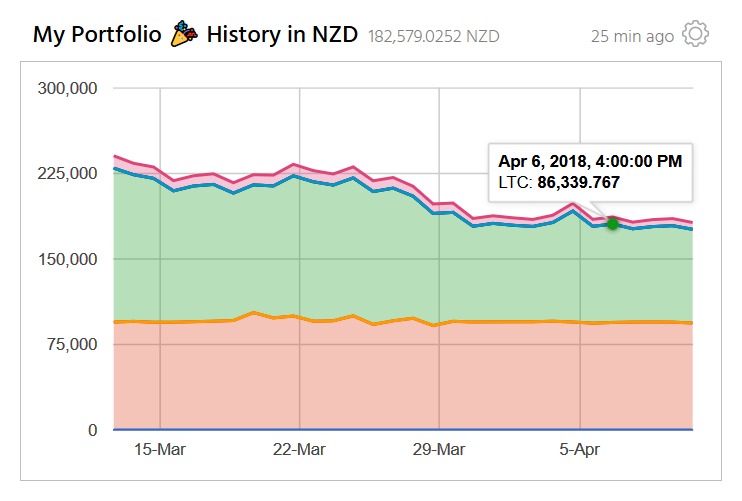Click the party popper emoji in title

pyautogui.click(x=184, y=35)
